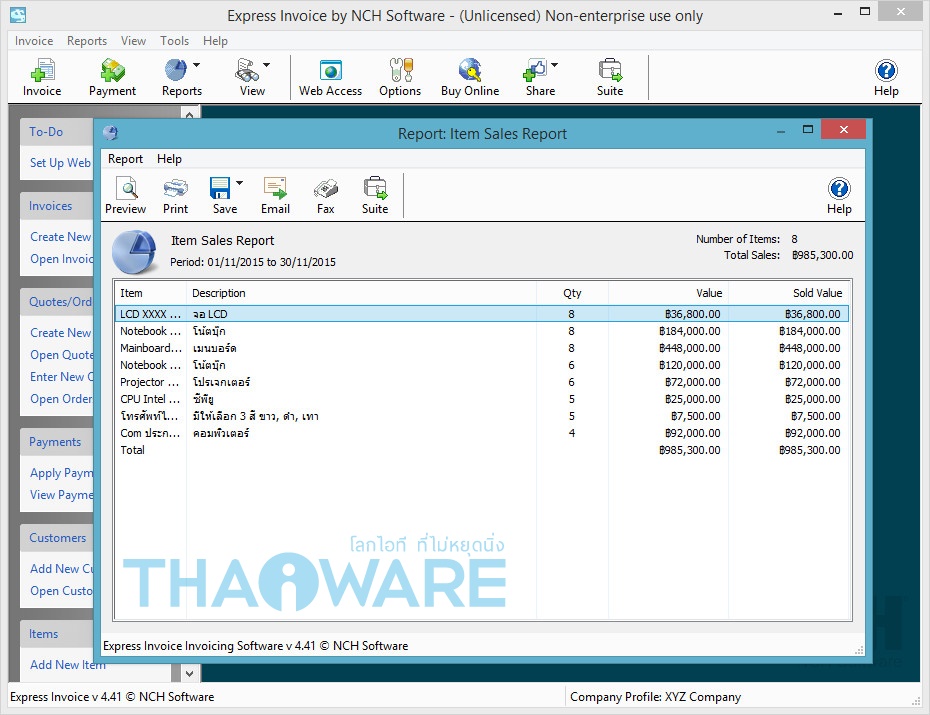Preview the Item Sales Report
Screen dimensions: 930x715
(x=125, y=196)
